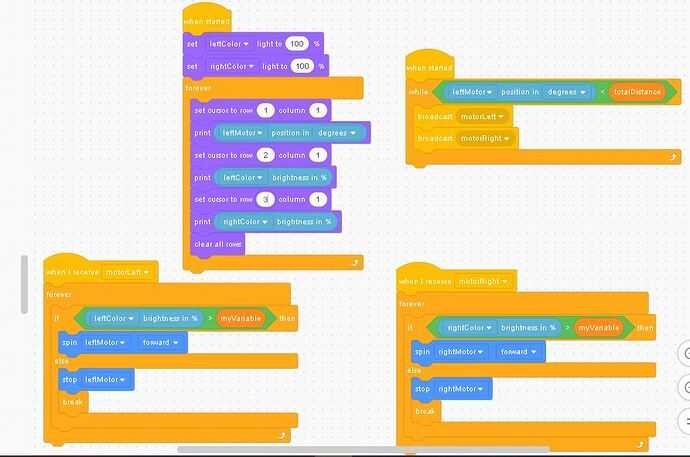The width and height of the screenshot is (690, 457).
Task: Select the break block under stop leftMotor
Action: click(x=73, y=402)
